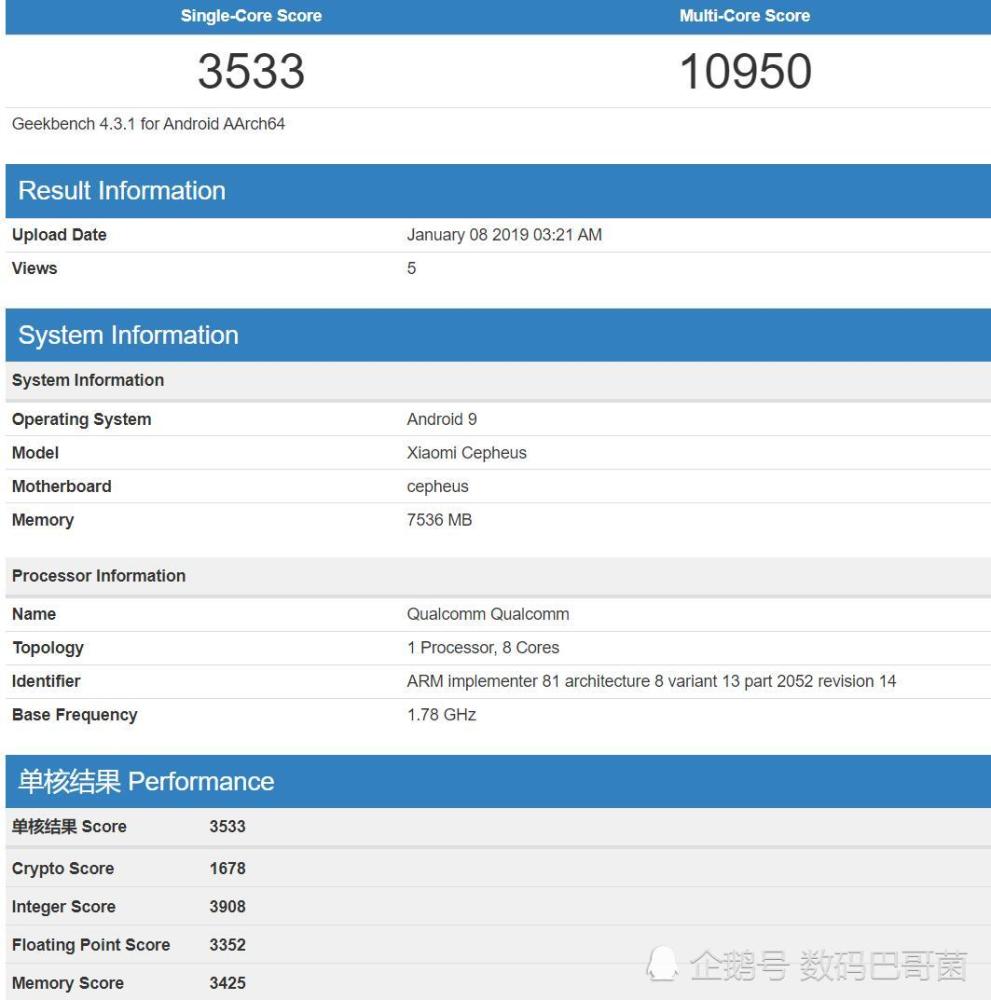991x1000 pixels.
Task: Select the cepheus motherboard value
Action: (x=438, y=486)
